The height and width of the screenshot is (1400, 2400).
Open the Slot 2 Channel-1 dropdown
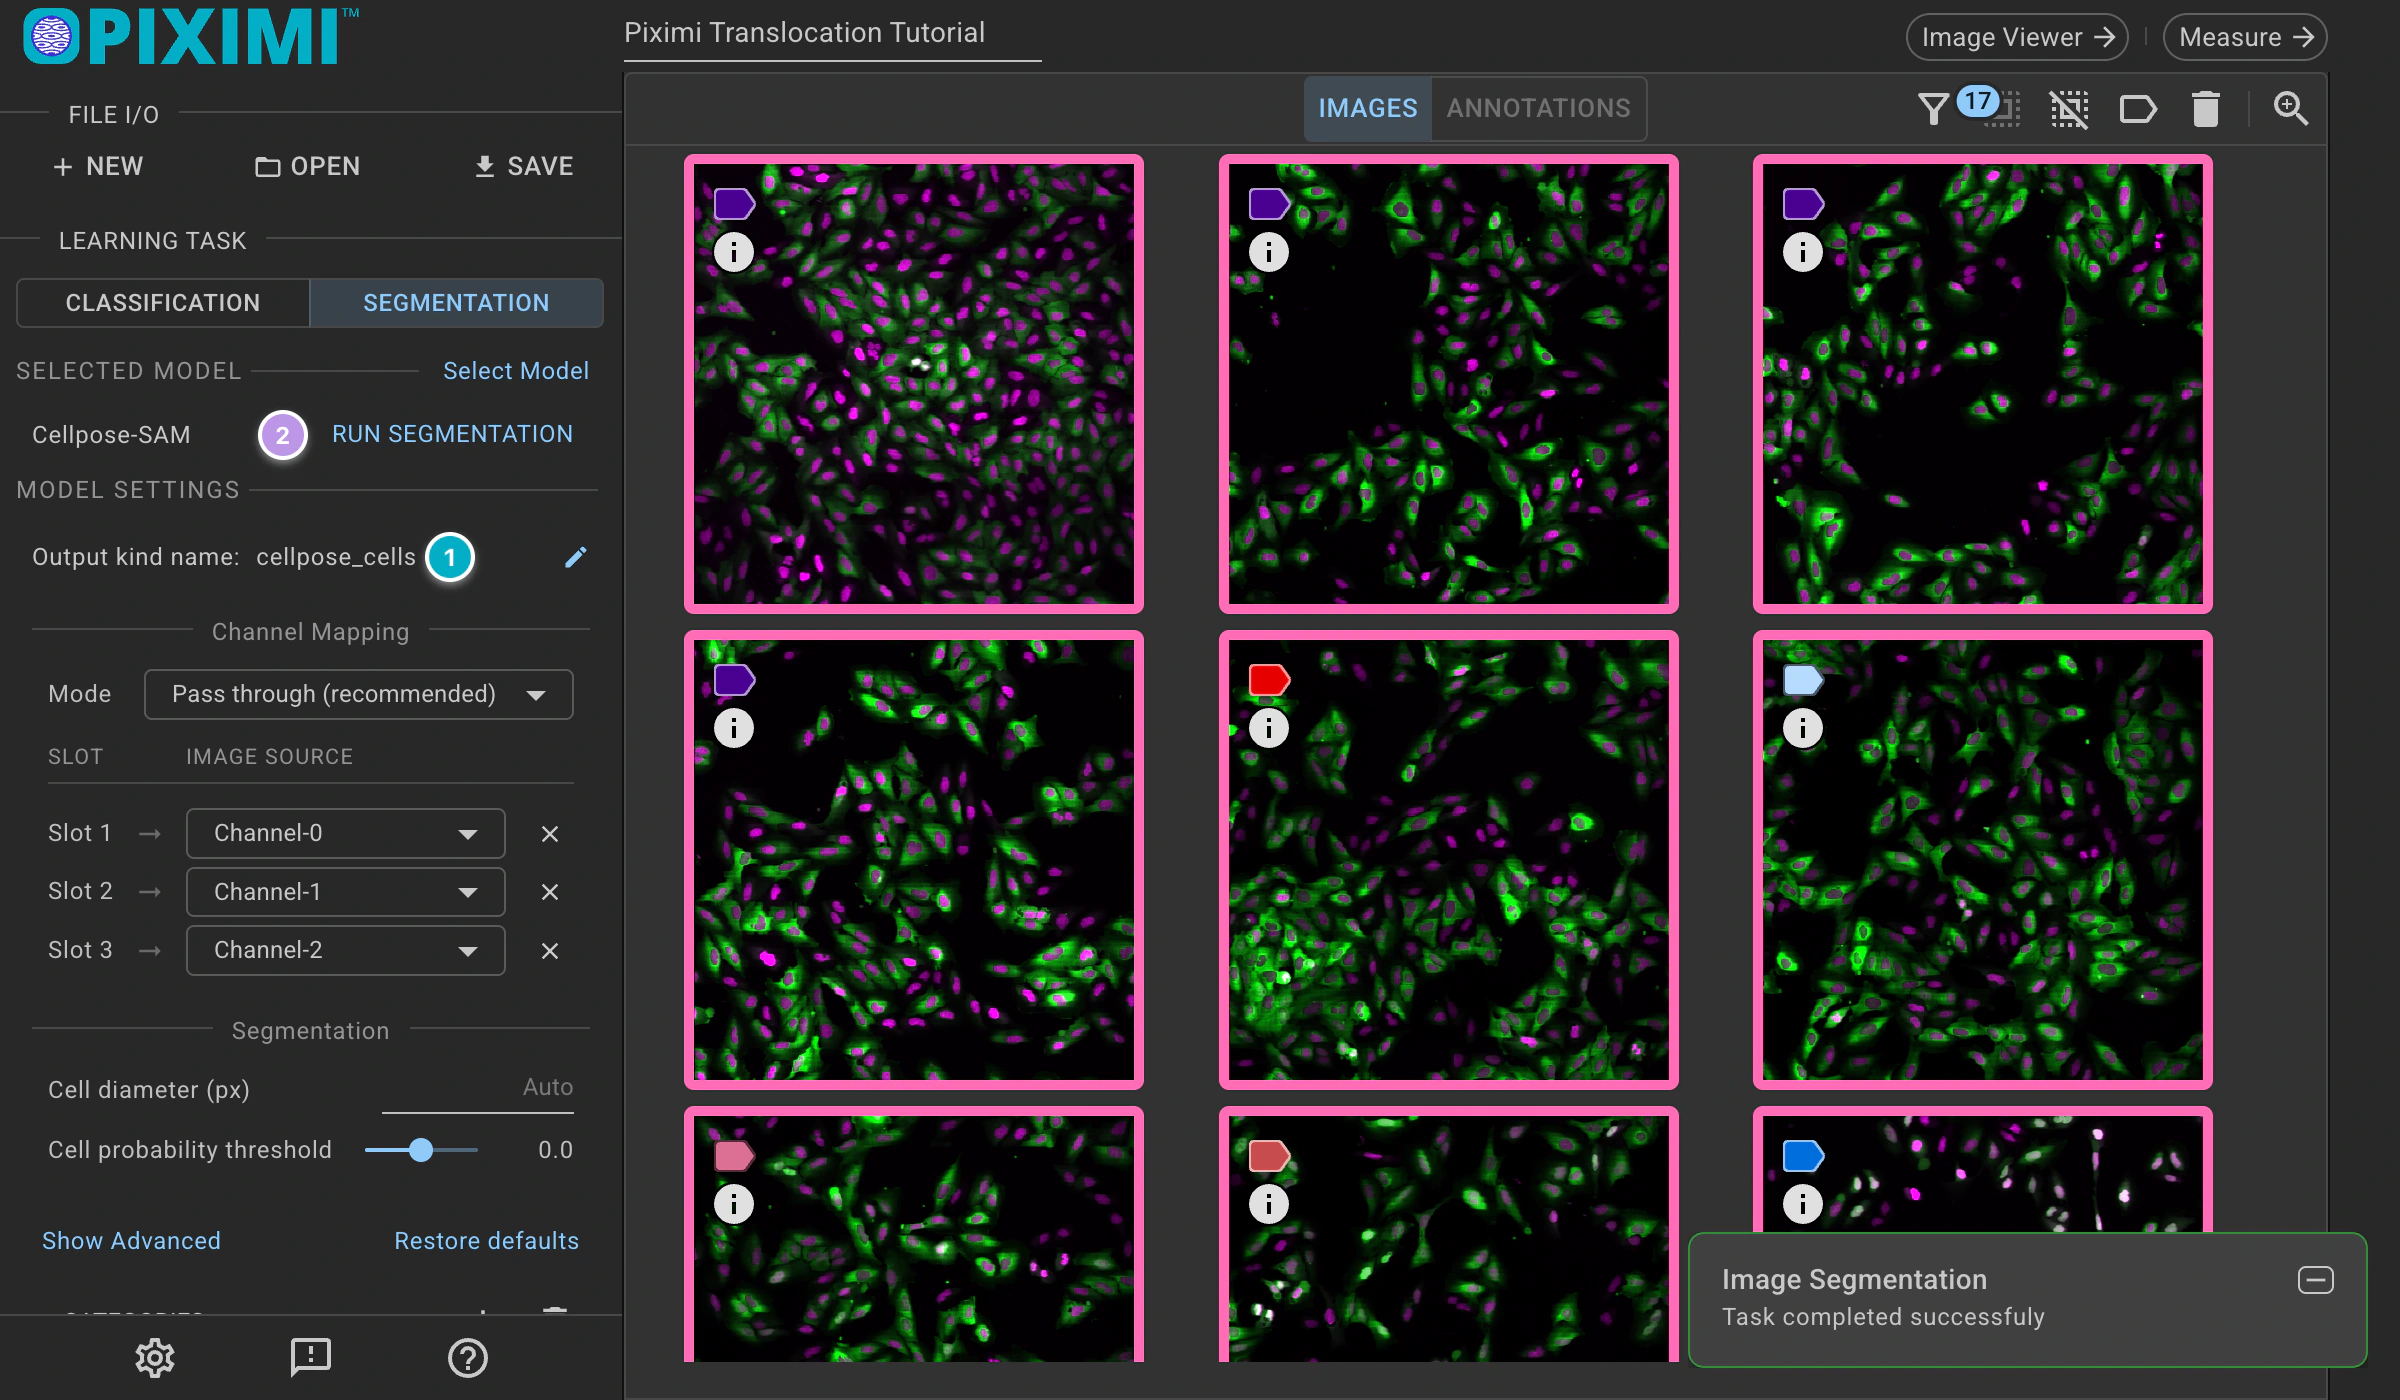(346, 891)
